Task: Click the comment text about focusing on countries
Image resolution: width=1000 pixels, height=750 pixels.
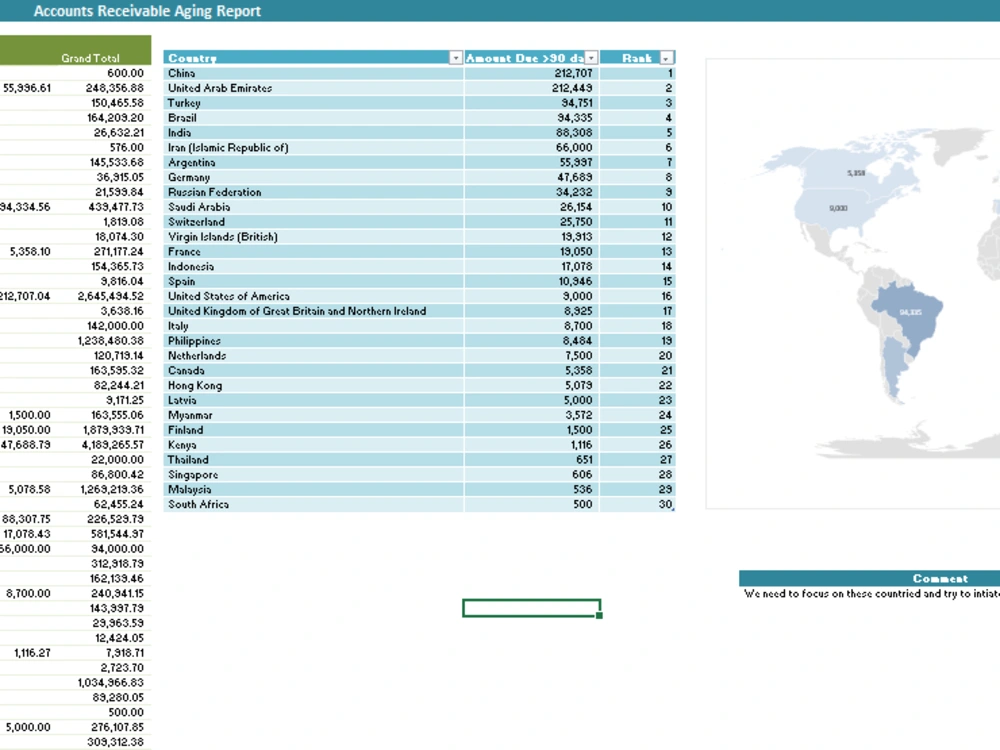Action: pyautogui.click(x=871, y=594)
